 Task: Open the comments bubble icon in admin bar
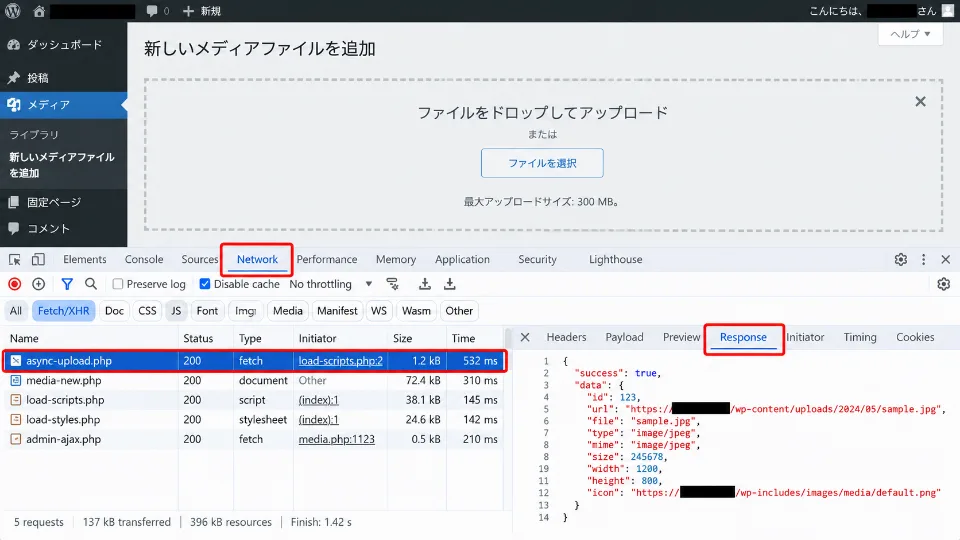[x=152, y=11]
